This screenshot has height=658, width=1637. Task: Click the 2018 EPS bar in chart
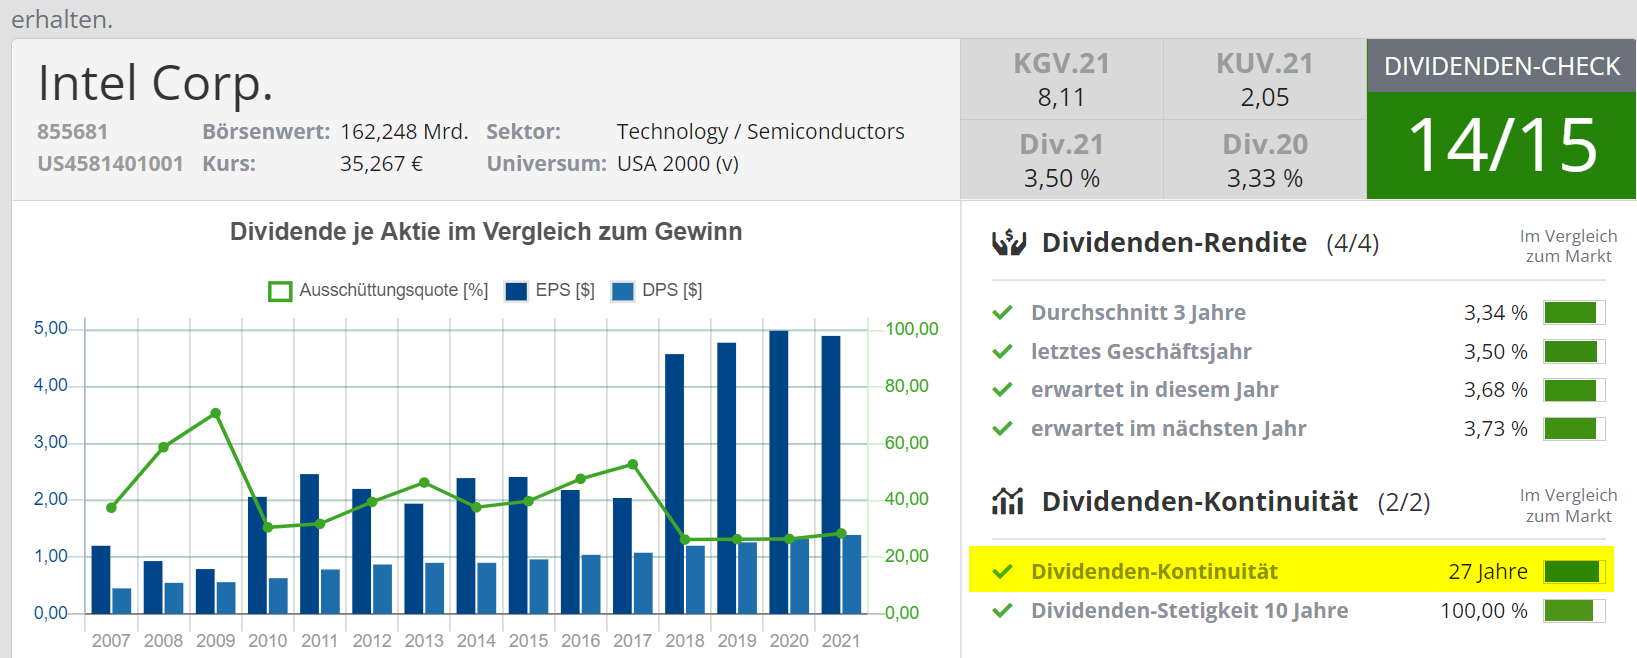pos(674,484)
